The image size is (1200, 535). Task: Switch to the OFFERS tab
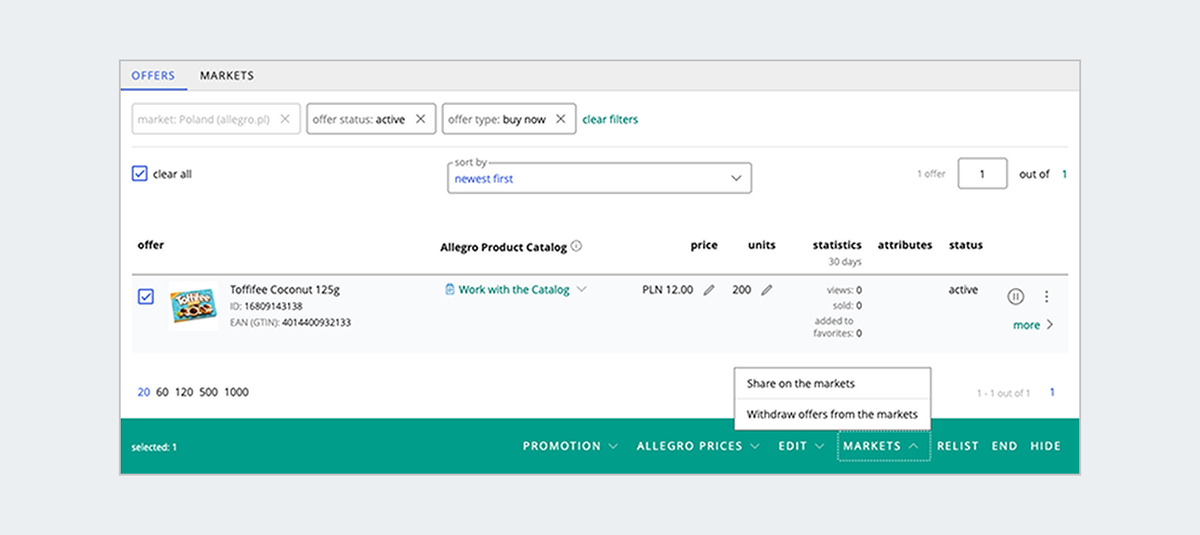click(x=153, y=75)
